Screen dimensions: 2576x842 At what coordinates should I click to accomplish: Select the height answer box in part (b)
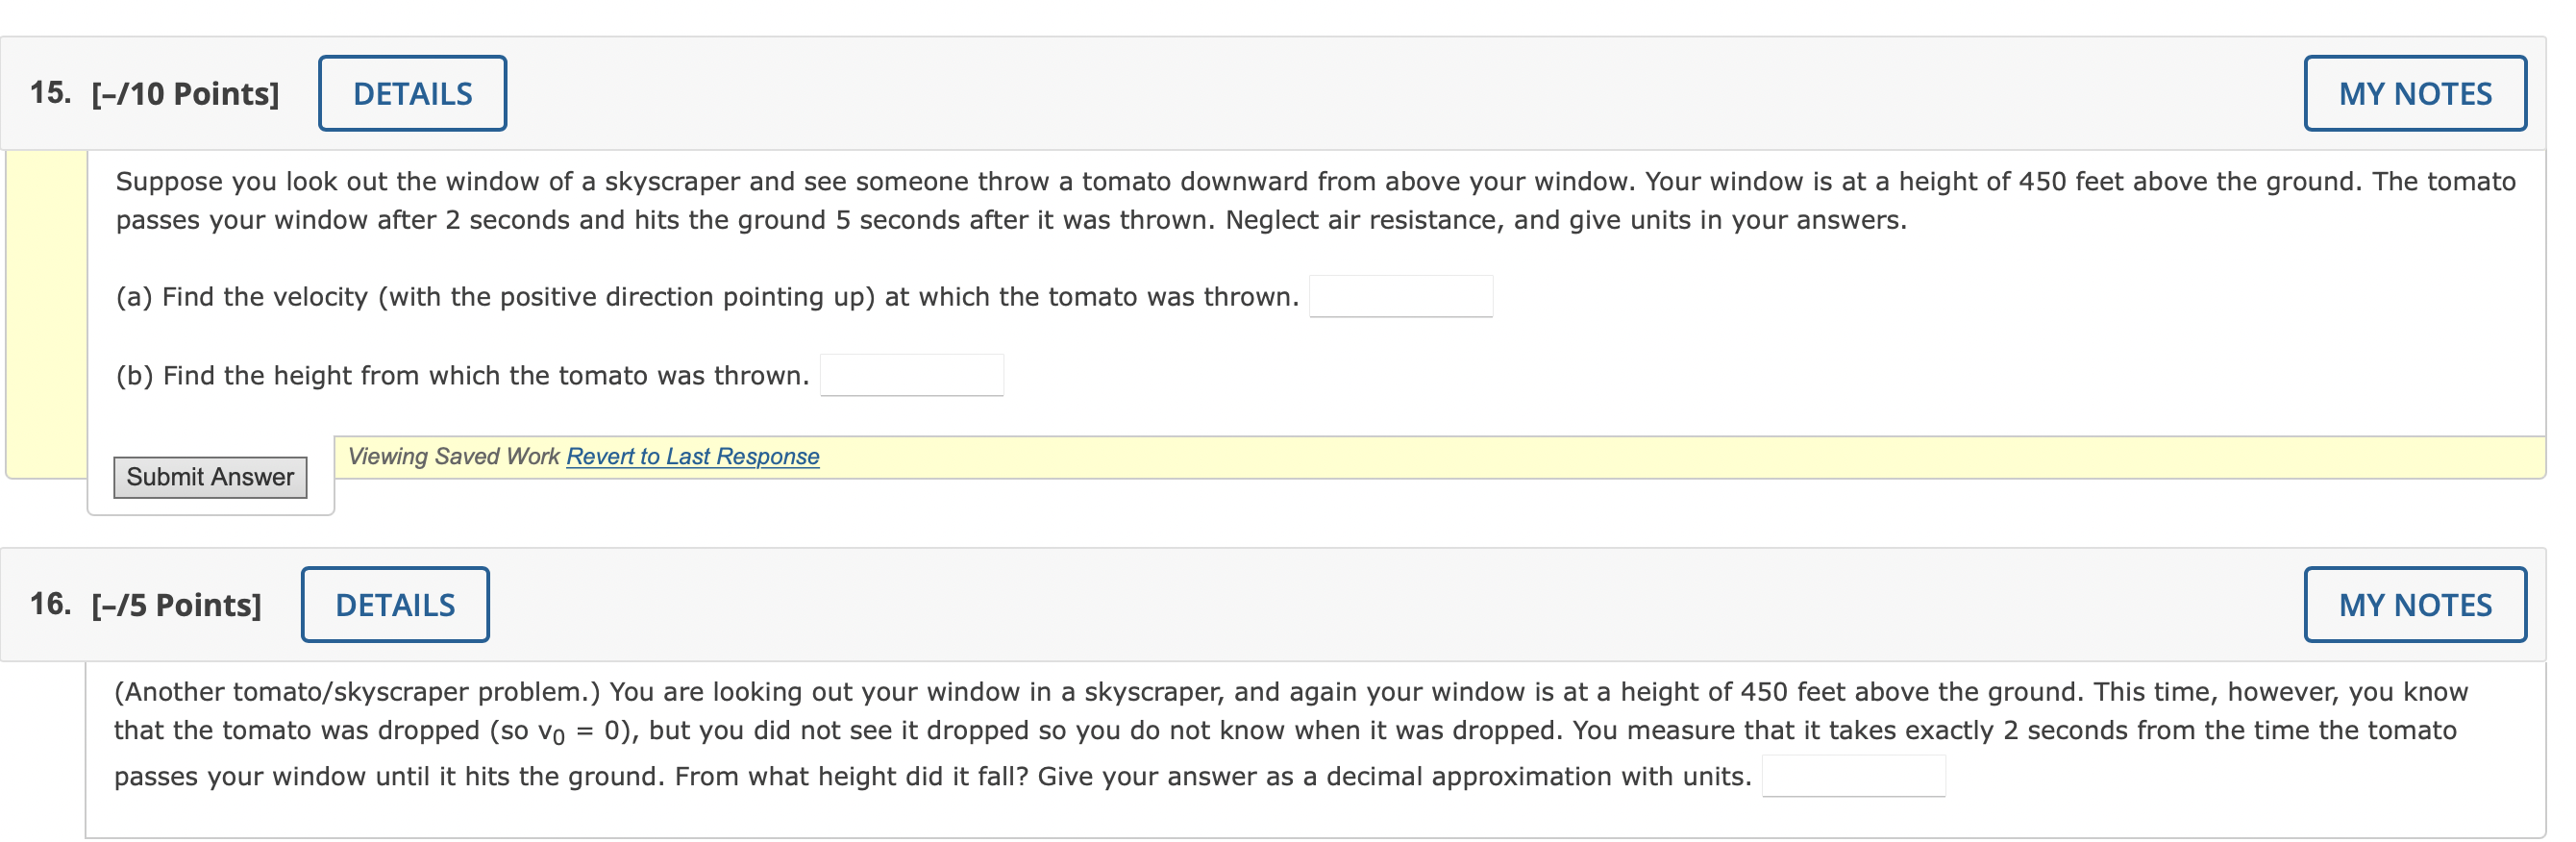911,374
